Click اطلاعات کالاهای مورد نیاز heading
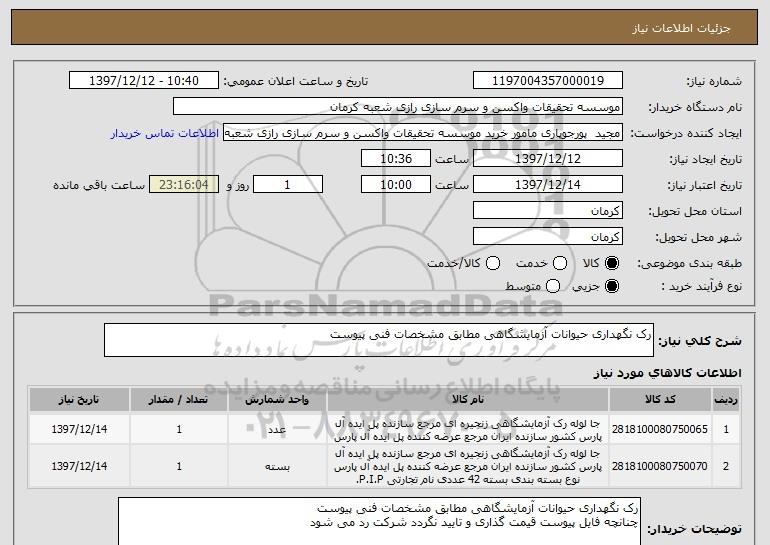The height and width of the screenshot is (545, 770). coord(667,373)
